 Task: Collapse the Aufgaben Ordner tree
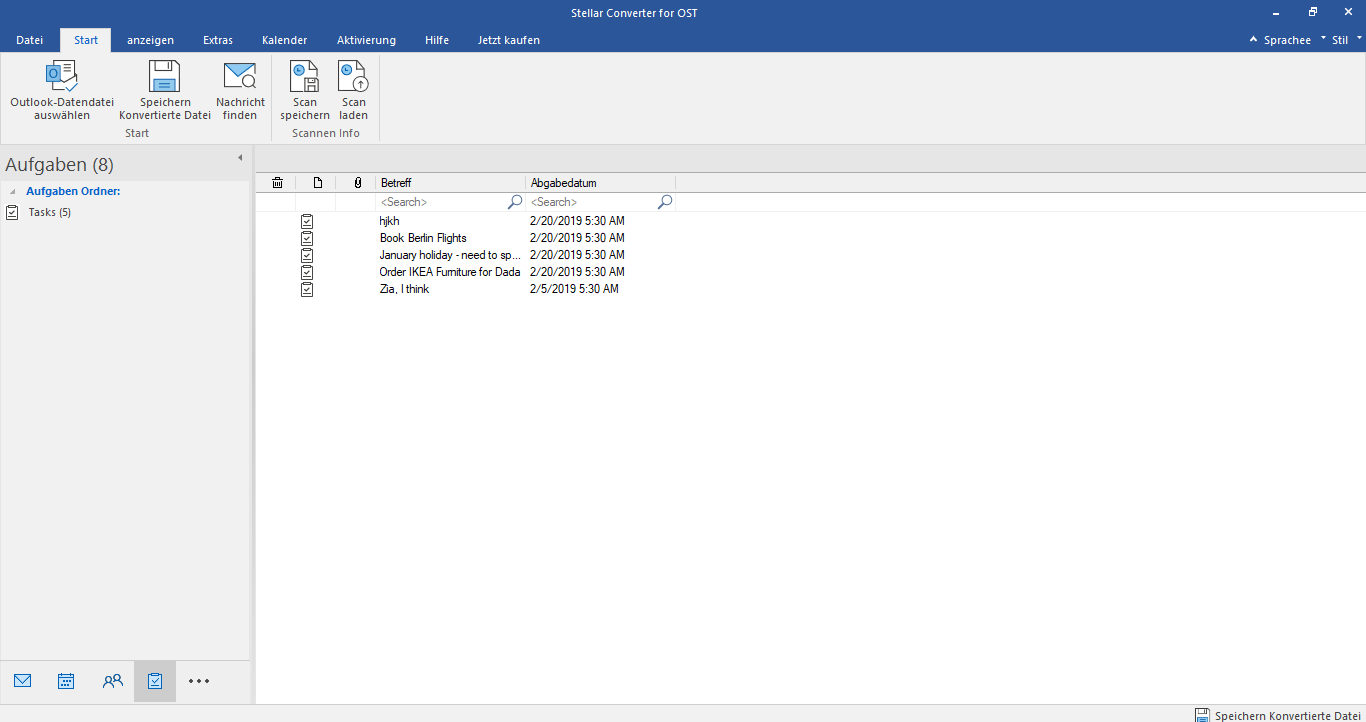coord(13,191)
